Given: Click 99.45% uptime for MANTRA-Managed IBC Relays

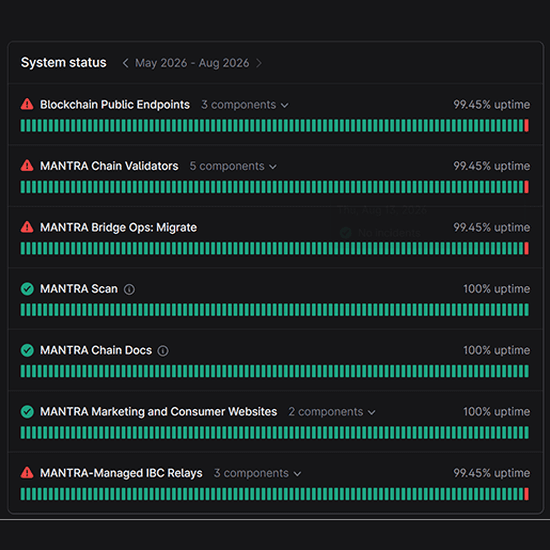Looking at the screenshot, I should tap(491, 473).
